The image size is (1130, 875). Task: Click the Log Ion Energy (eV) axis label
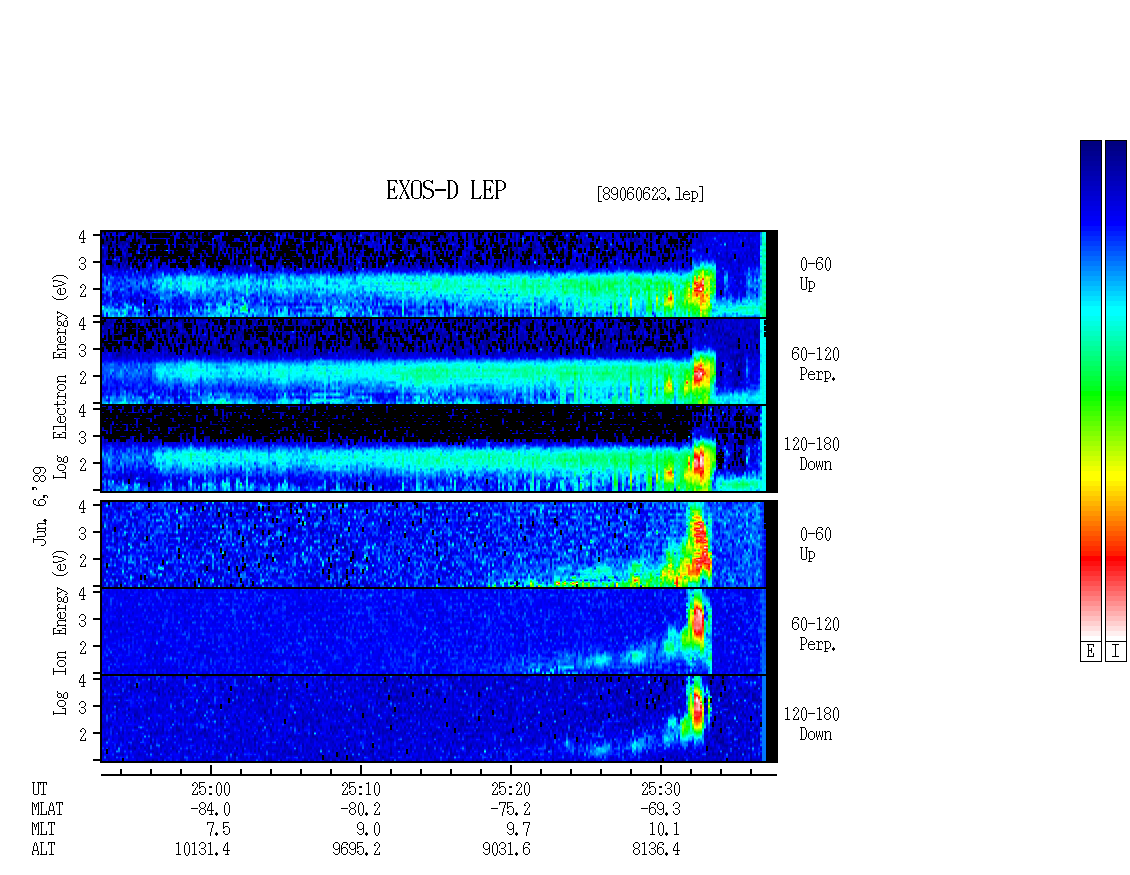click(x=60, y=632)
